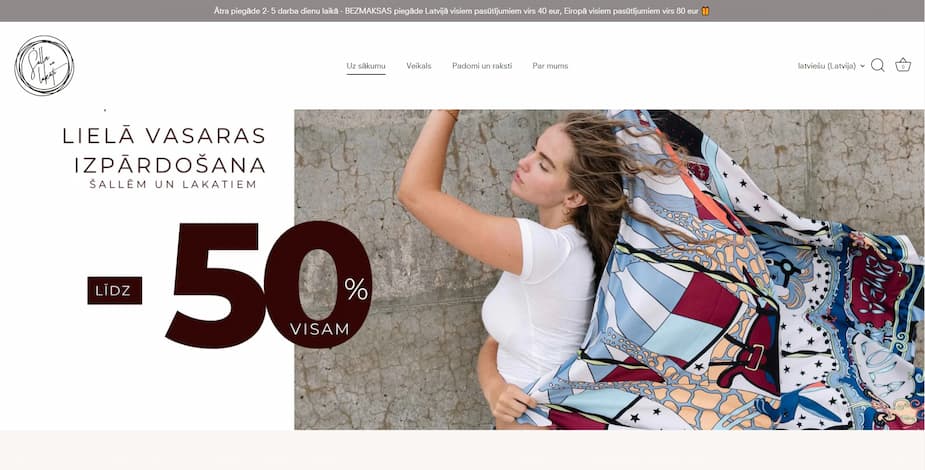Click the chevron beside the language name
Screen dimensions: 925x470
pos(862,66)
